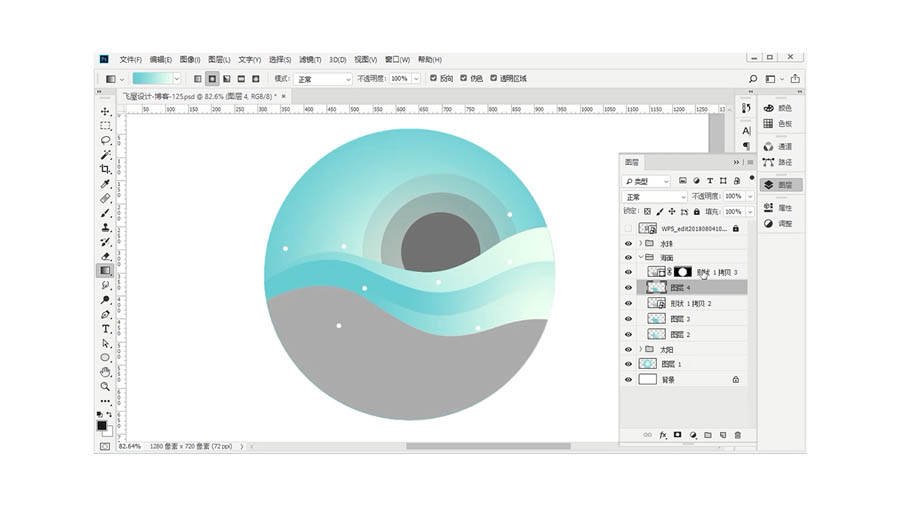Click the foreground color swatch
Image resolution: width=900 pixels, height=506 pixels.
tap(102, 425)
